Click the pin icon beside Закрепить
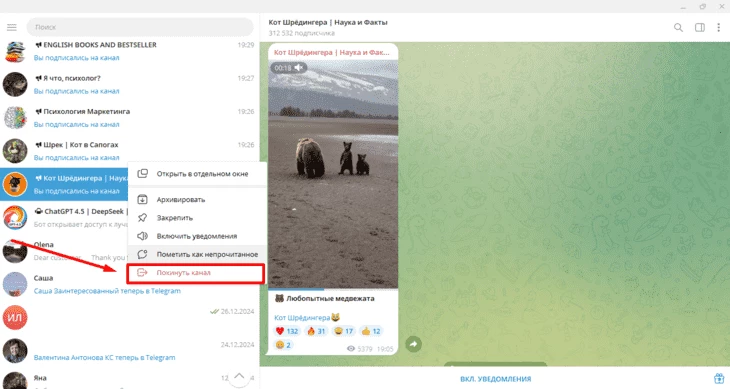 142,218
